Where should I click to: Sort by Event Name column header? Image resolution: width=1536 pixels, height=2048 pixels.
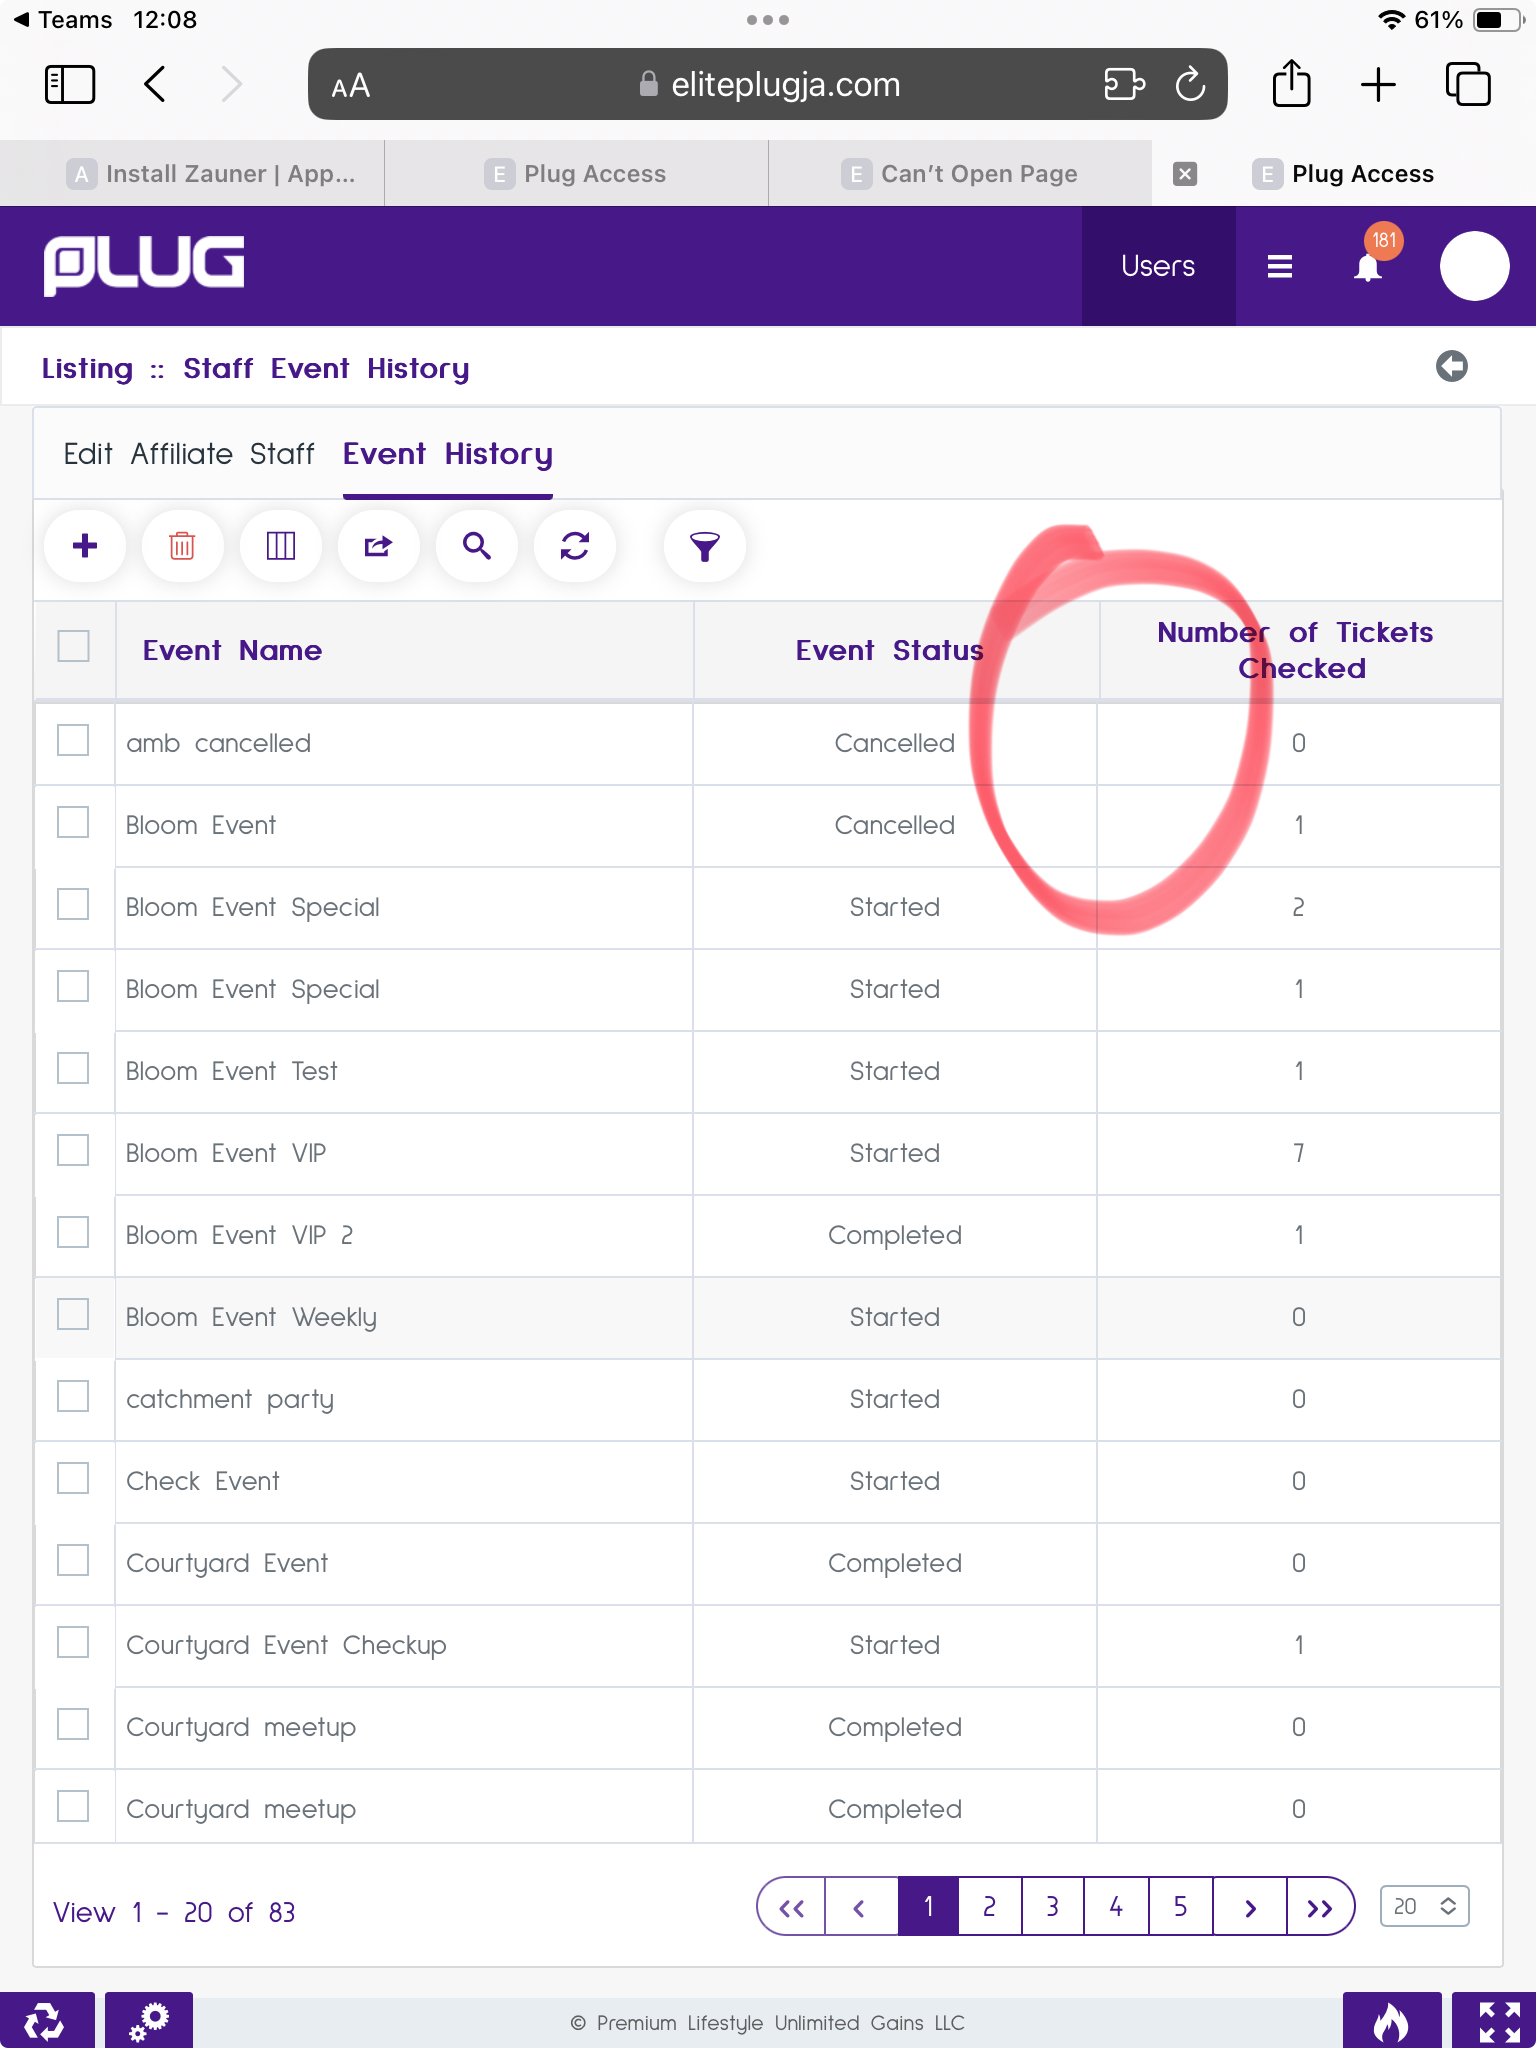coord(232,651)
